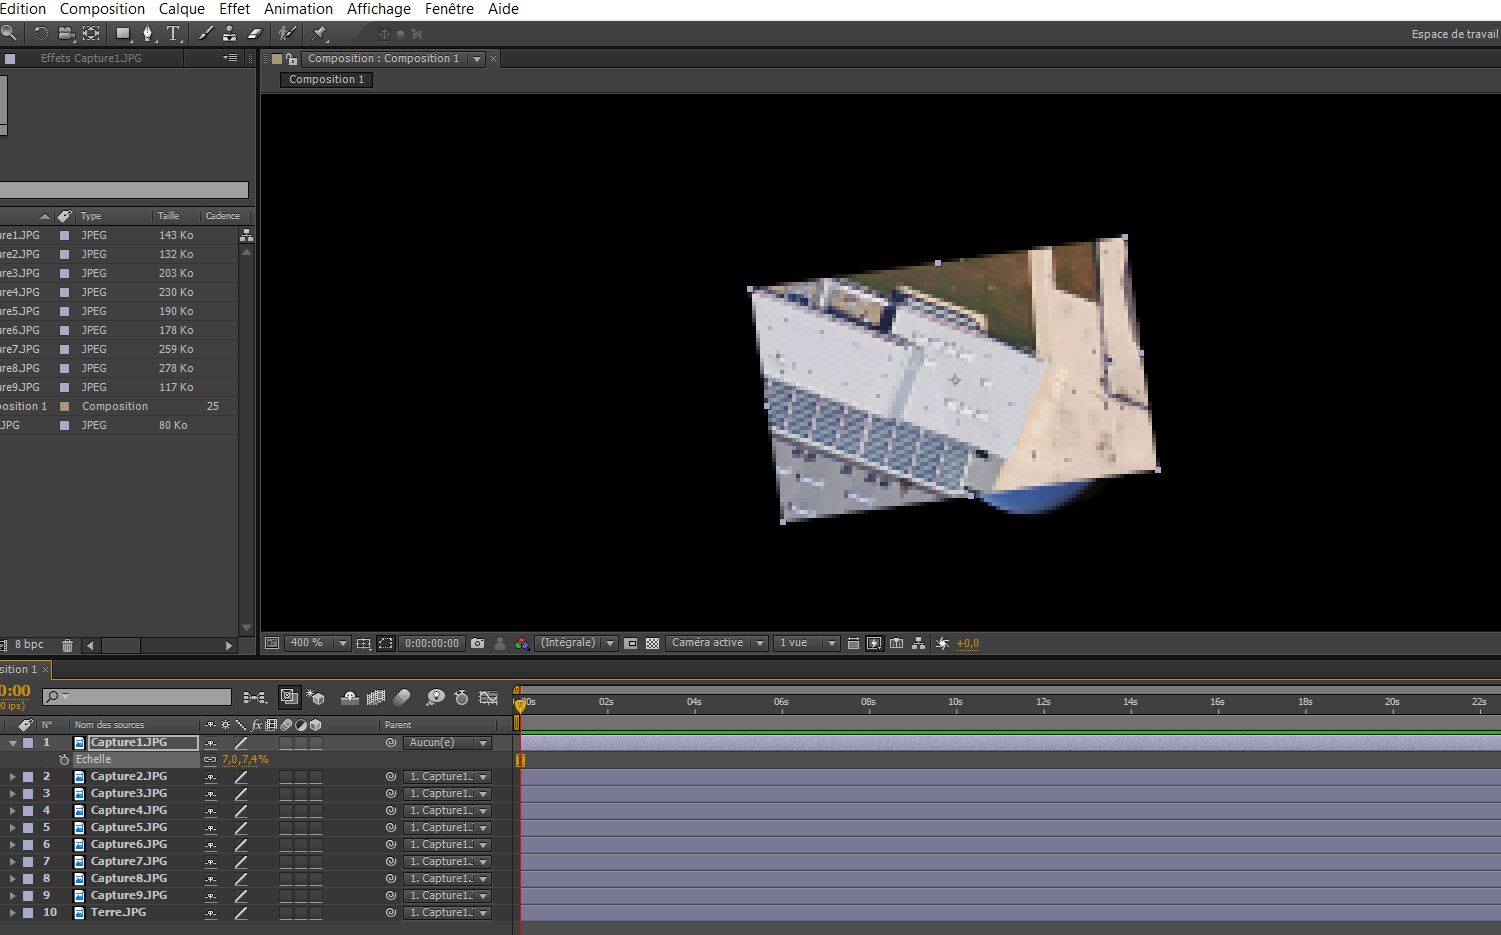Take a snapshot with camera icon

(477, 643)
